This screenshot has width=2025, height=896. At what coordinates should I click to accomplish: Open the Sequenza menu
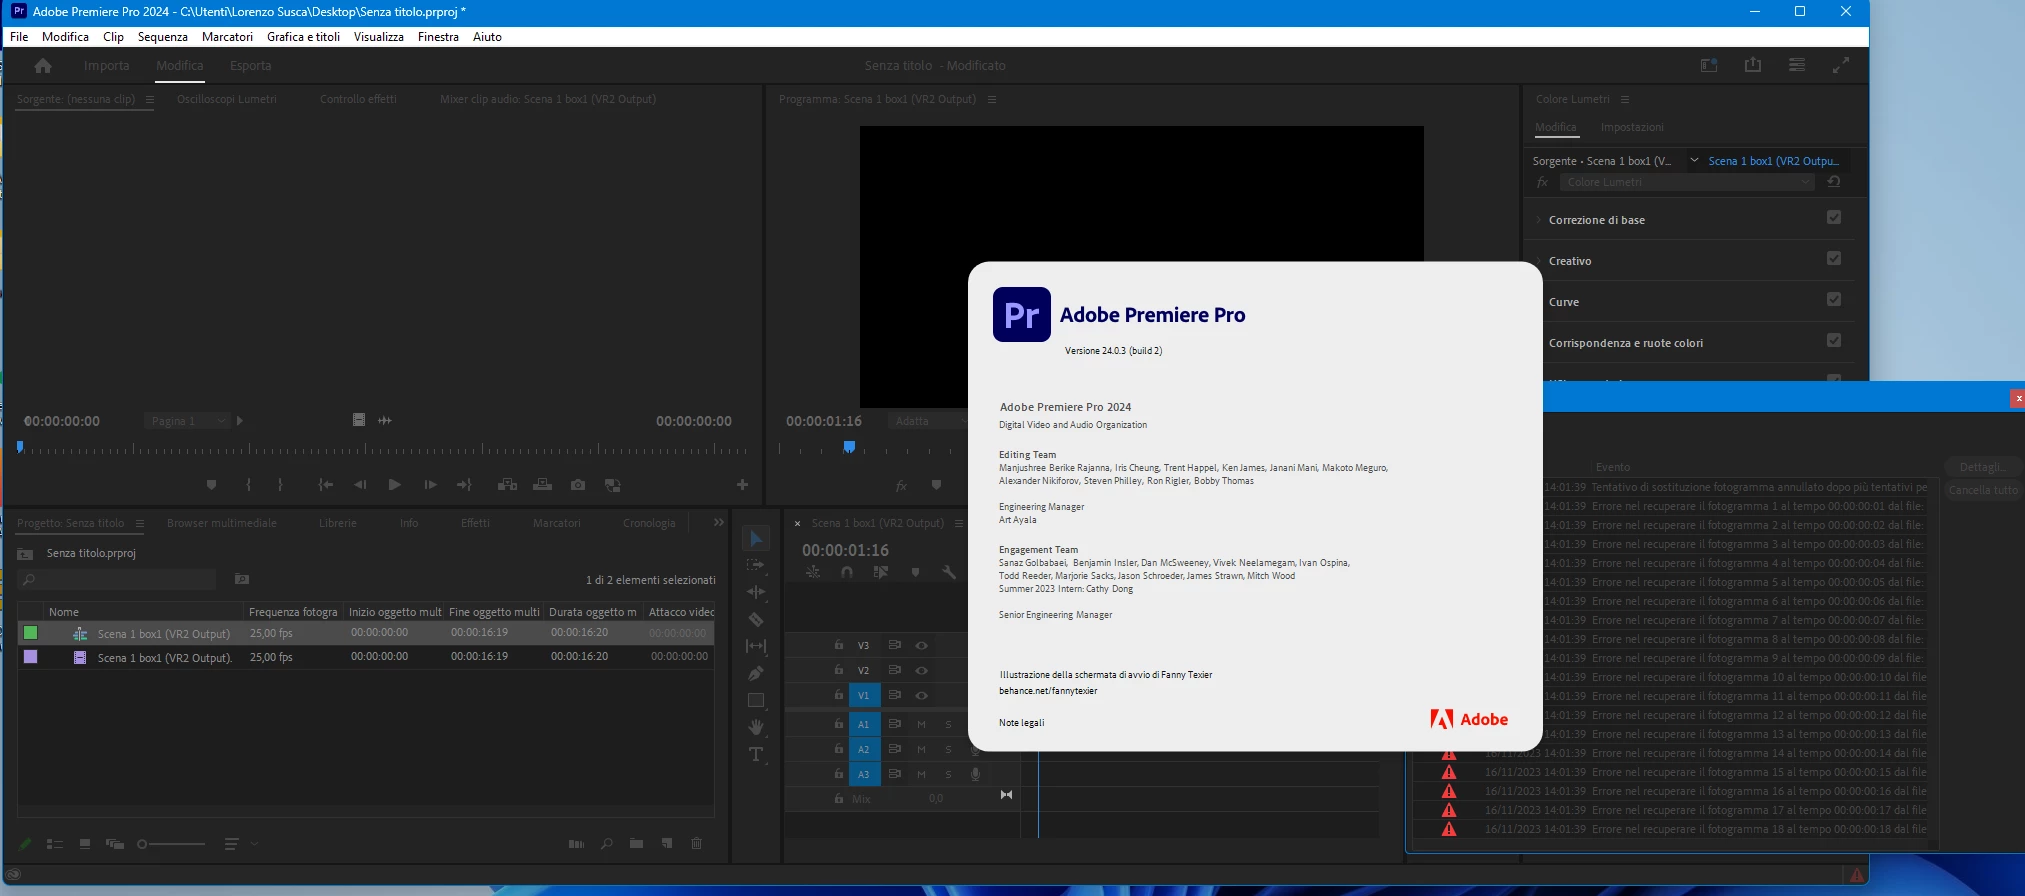[163, 37]
